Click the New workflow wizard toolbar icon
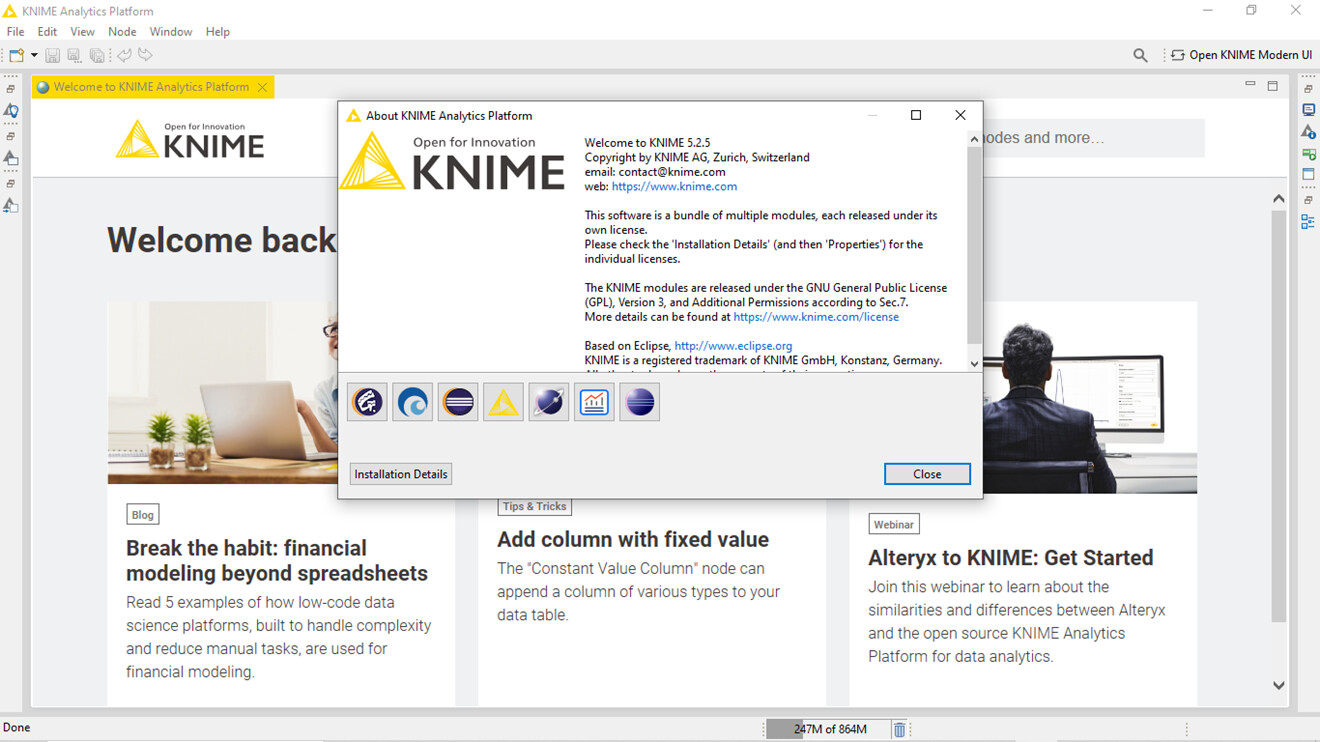 [16, 56]
